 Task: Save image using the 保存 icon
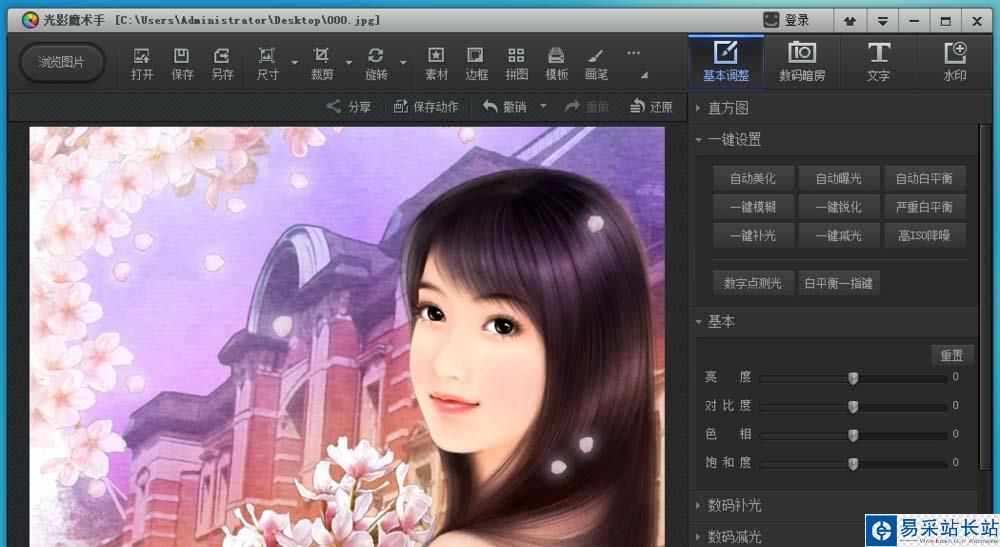click(x=182, y=64)
